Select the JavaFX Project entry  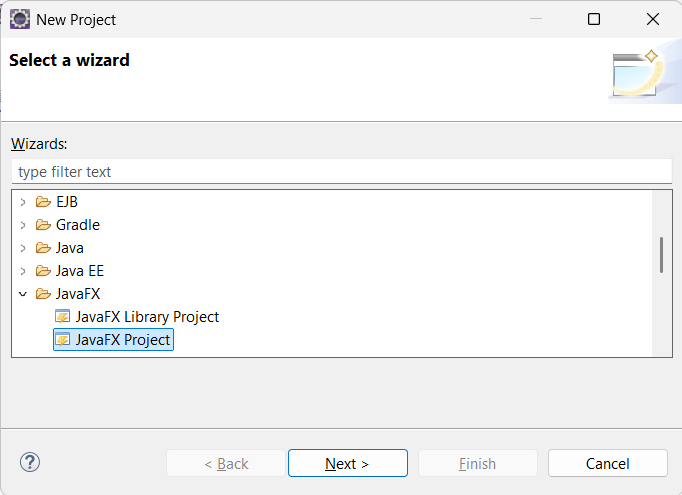point(123,340)
